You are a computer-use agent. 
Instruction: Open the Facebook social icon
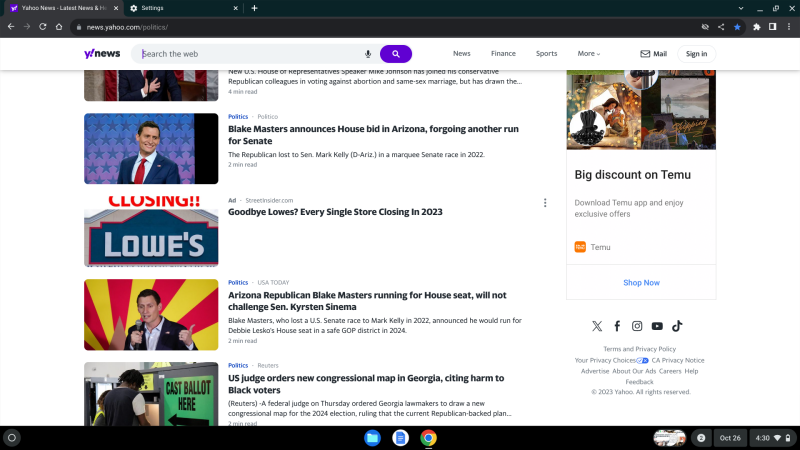pyautogui.click(x=617, y=326)
